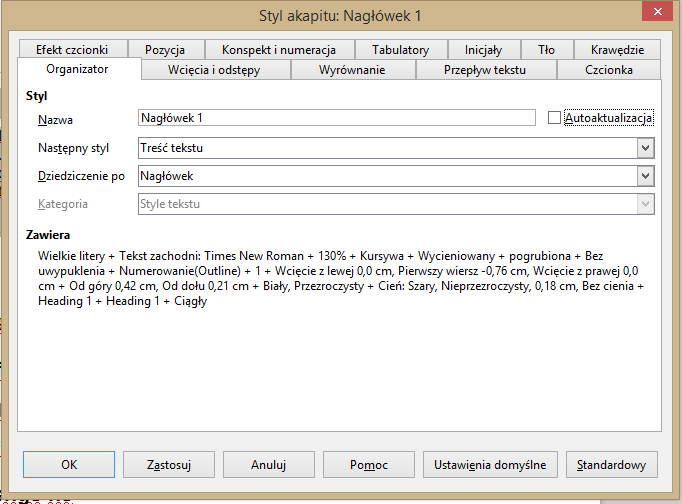Select the Tabulatory tab
This screenshot has height=504, width=682.
coord(401,50)
